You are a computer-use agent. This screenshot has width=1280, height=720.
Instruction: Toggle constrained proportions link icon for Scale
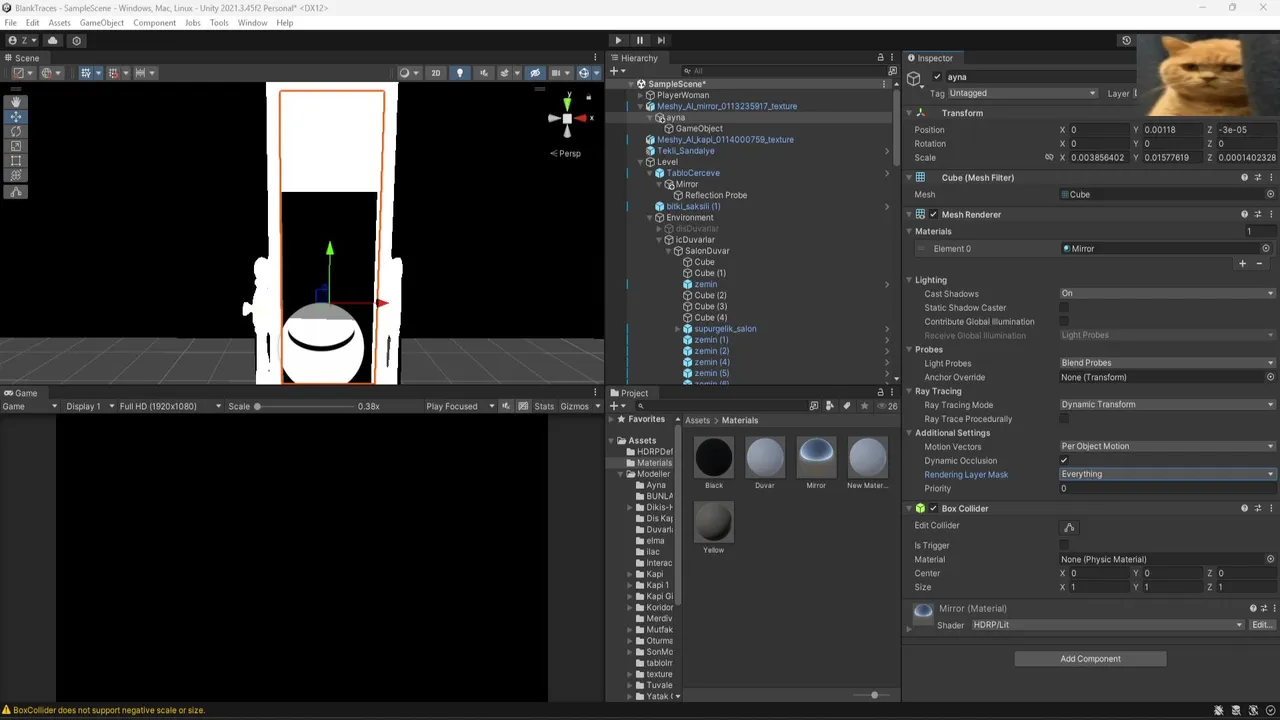coord(1049,158)
